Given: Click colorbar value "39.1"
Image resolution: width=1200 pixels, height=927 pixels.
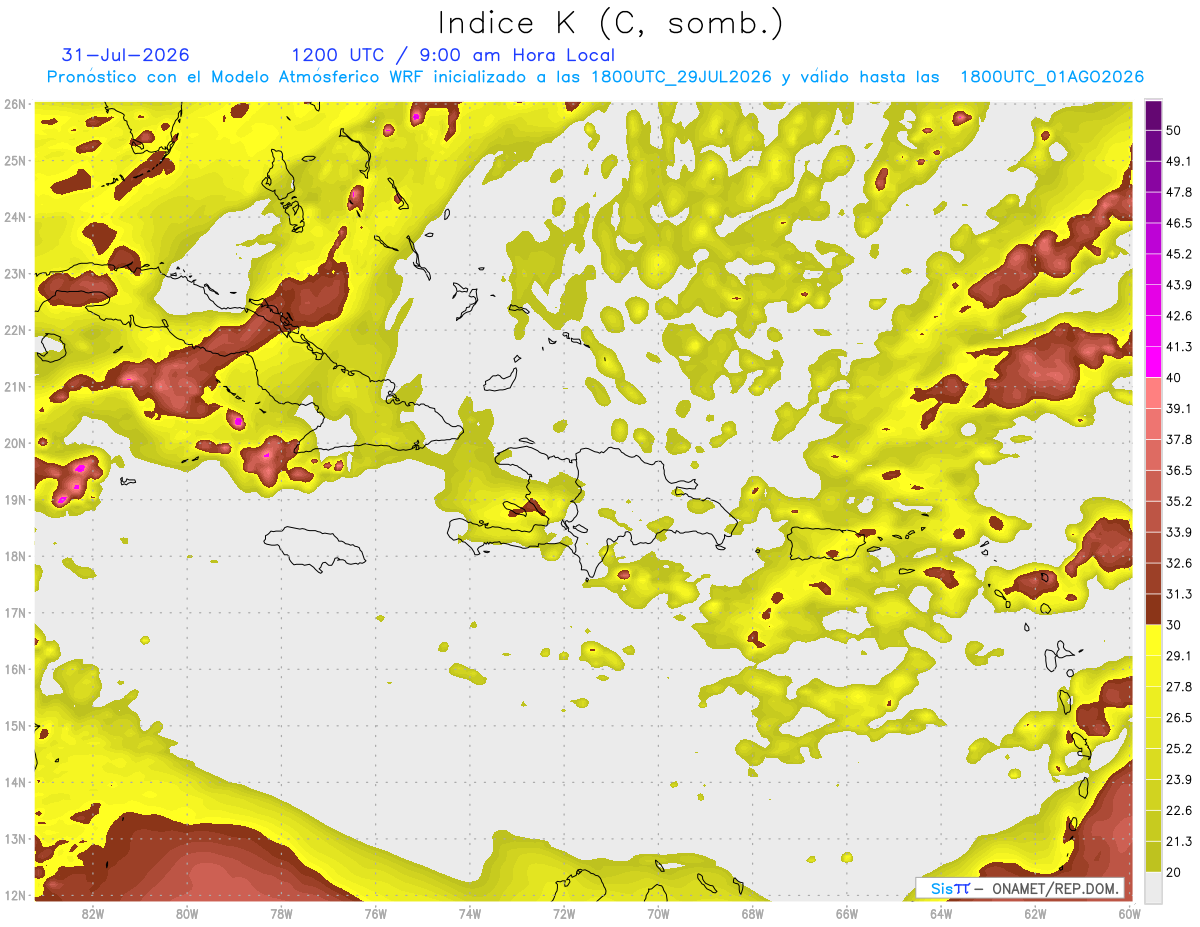Looking at the screenshot, I should [1179, 408].
